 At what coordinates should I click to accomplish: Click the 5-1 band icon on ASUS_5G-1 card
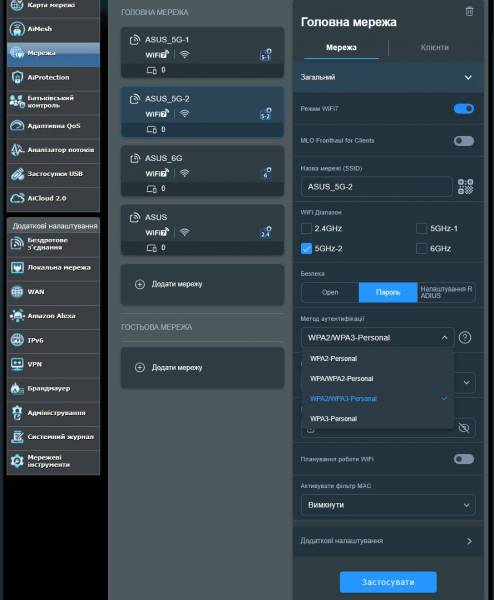[x=266, y=55]
